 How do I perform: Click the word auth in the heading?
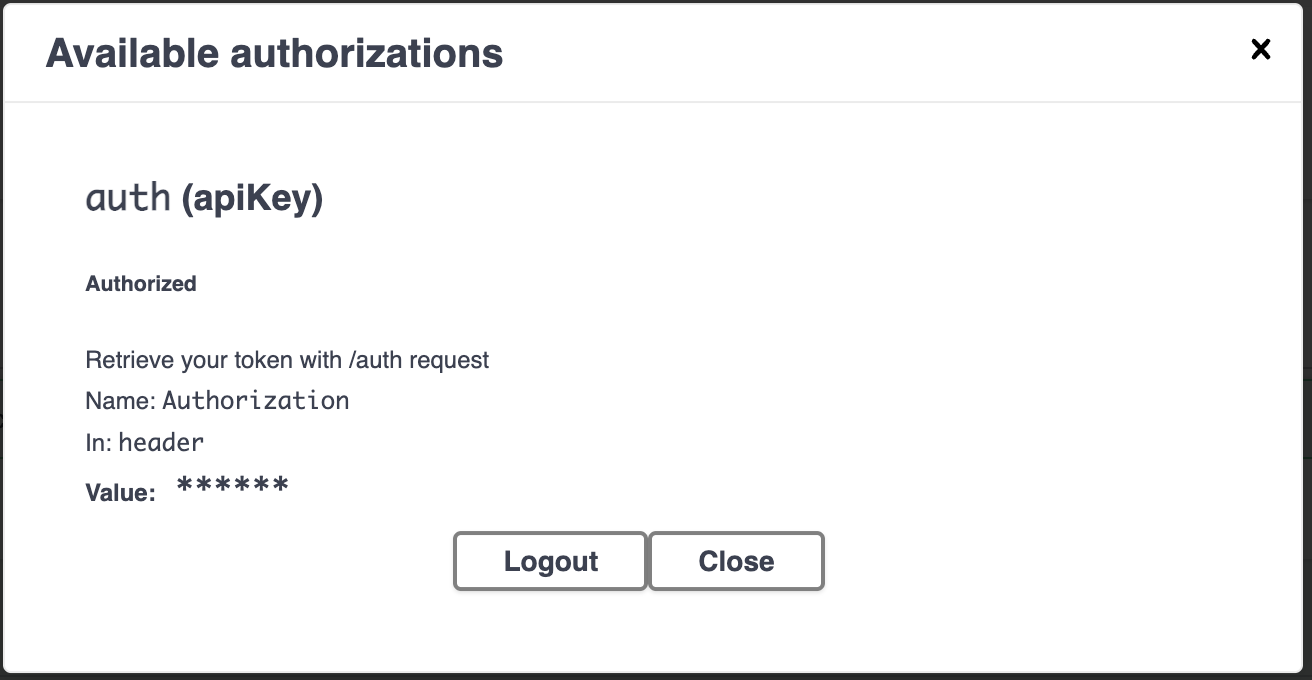tap(128, 198)
